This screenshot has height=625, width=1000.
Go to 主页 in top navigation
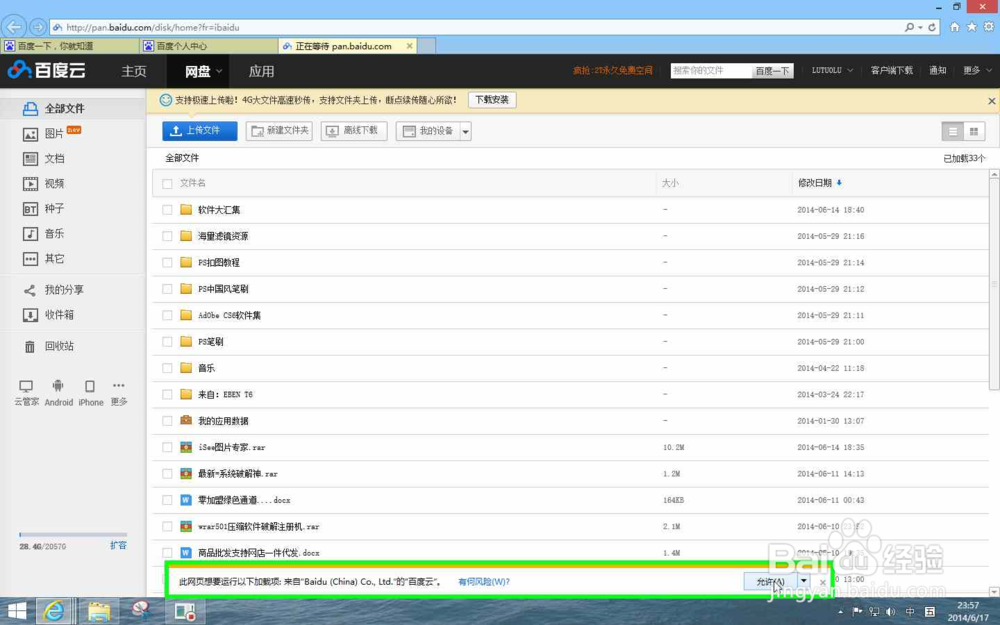click(134, 71)
